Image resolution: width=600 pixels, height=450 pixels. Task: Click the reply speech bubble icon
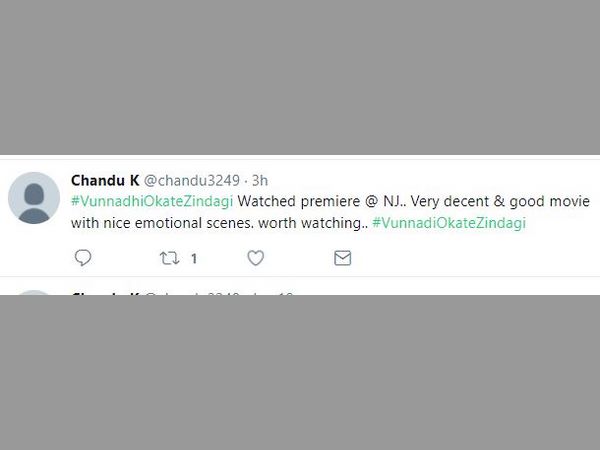tap(83, 258)
